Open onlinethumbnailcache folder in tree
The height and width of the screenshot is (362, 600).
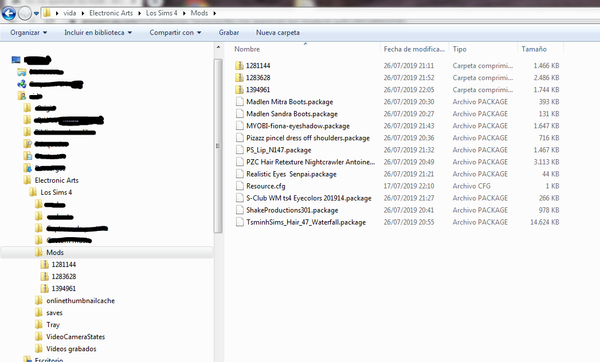80,301
